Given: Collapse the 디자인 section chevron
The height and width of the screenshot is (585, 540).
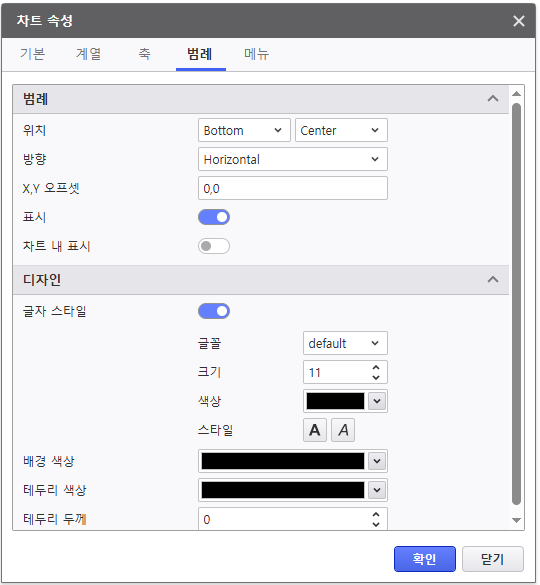Looking at the screenshot, I should click(493, 279).
